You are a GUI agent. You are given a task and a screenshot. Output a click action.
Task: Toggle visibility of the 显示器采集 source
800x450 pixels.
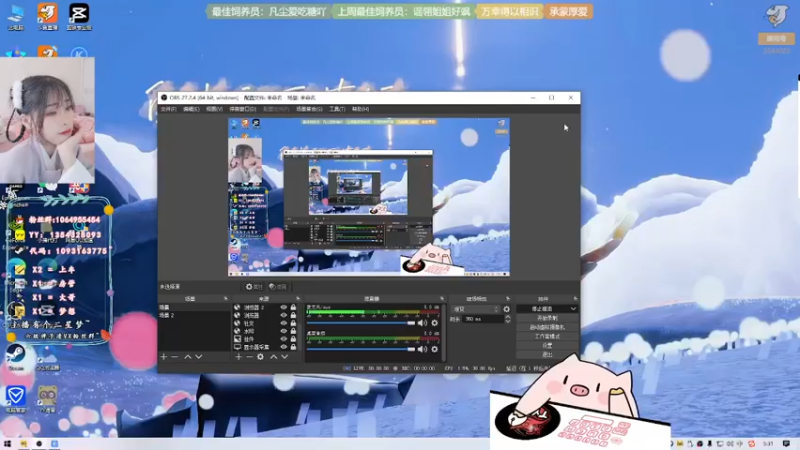click(284, 347)
